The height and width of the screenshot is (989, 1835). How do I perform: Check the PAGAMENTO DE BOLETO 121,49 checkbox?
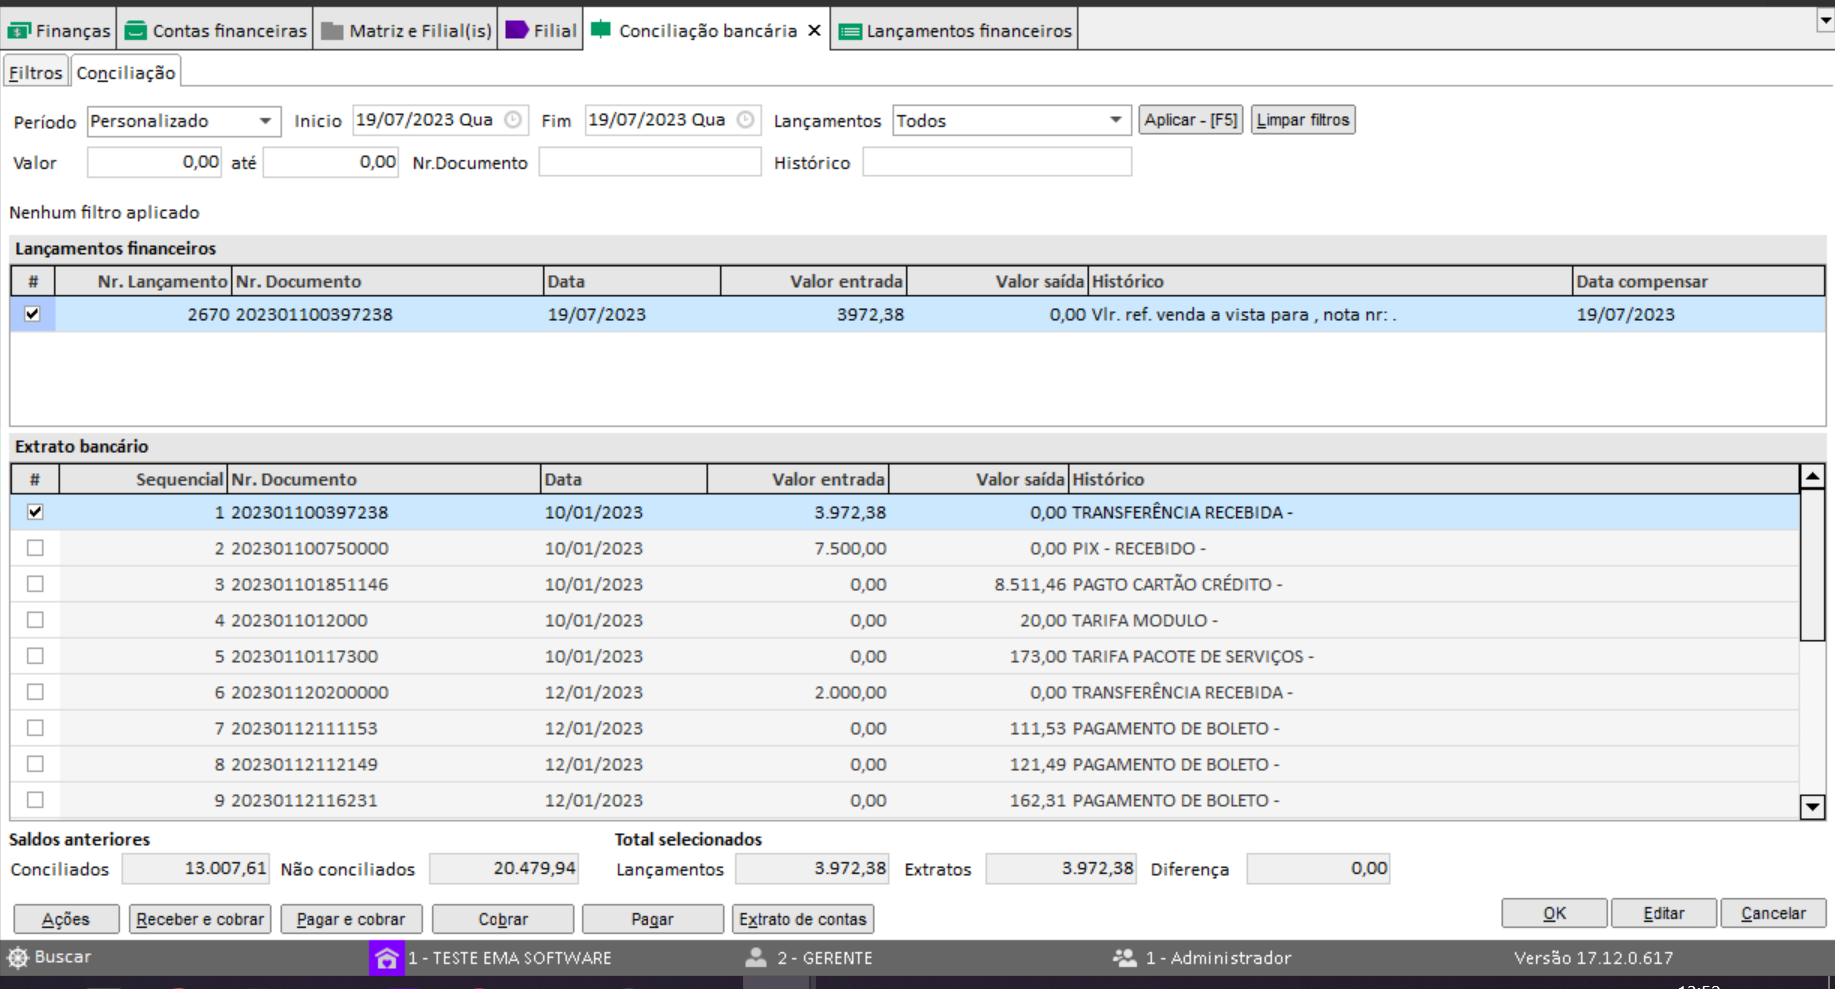tap(35, 764)
